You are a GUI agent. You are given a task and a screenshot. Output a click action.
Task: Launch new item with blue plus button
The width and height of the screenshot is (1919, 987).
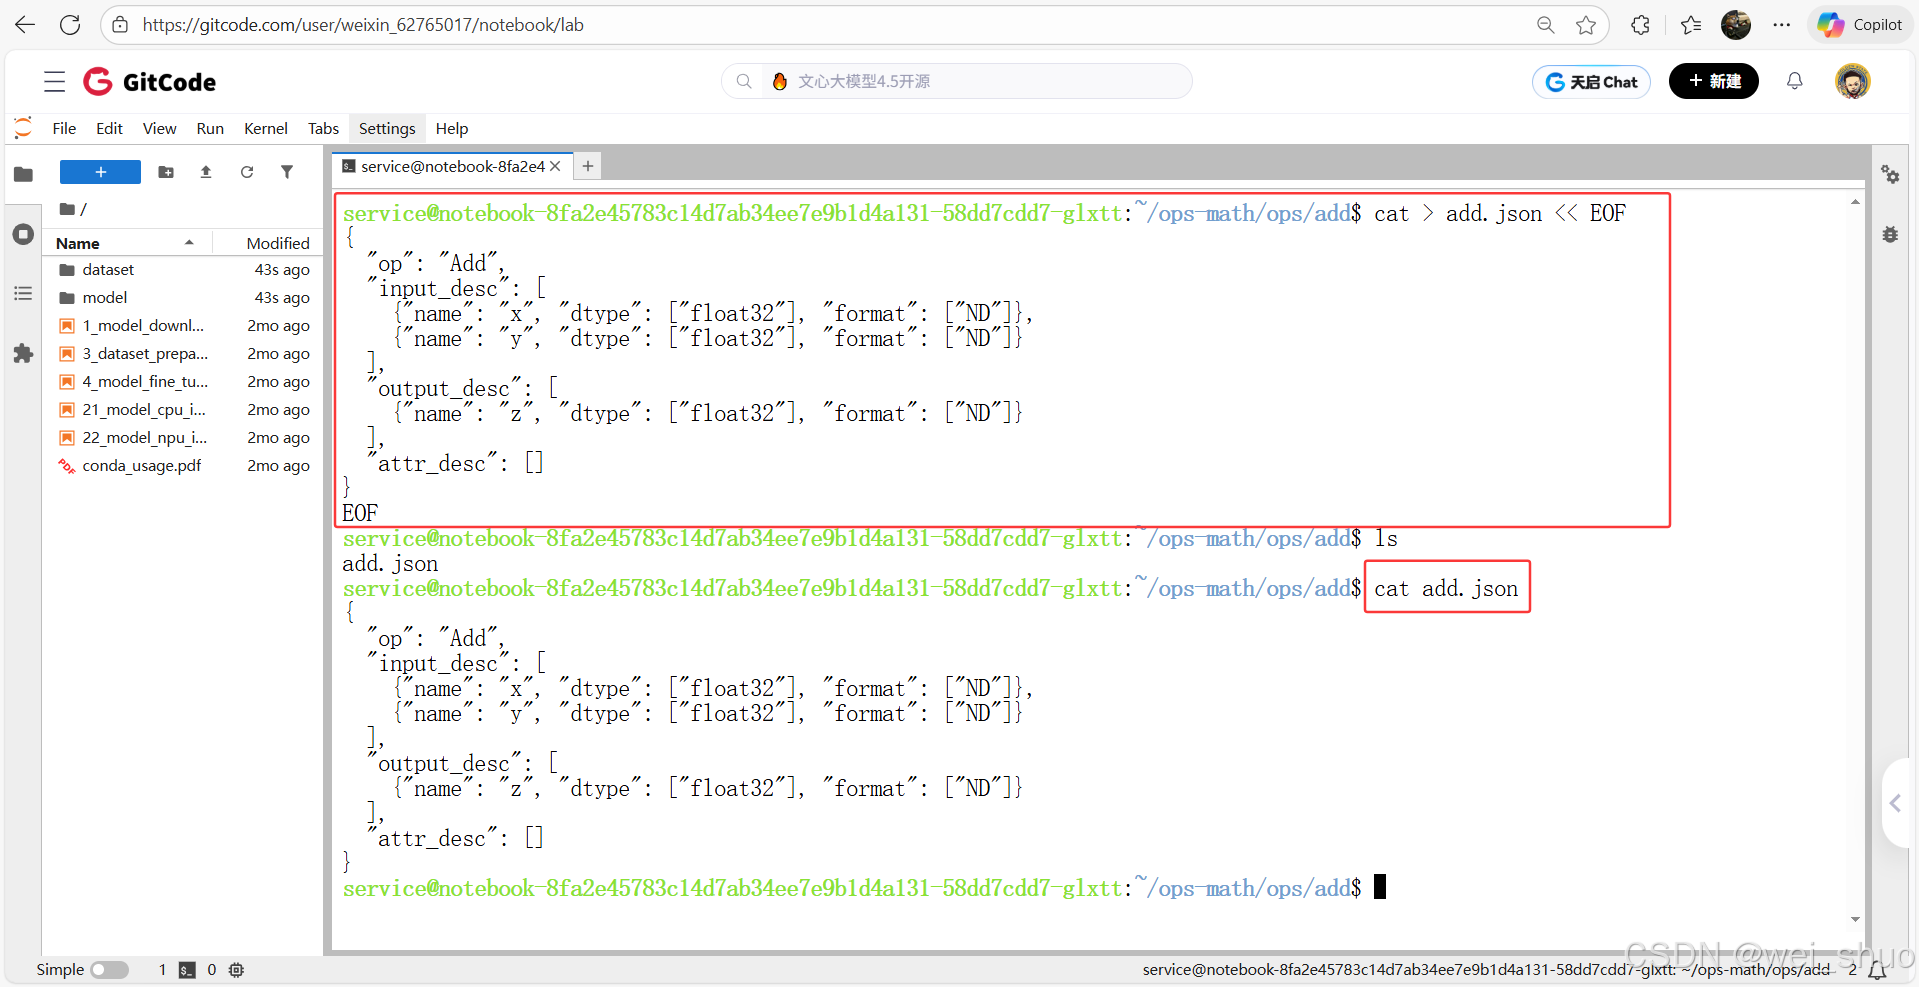100,172
